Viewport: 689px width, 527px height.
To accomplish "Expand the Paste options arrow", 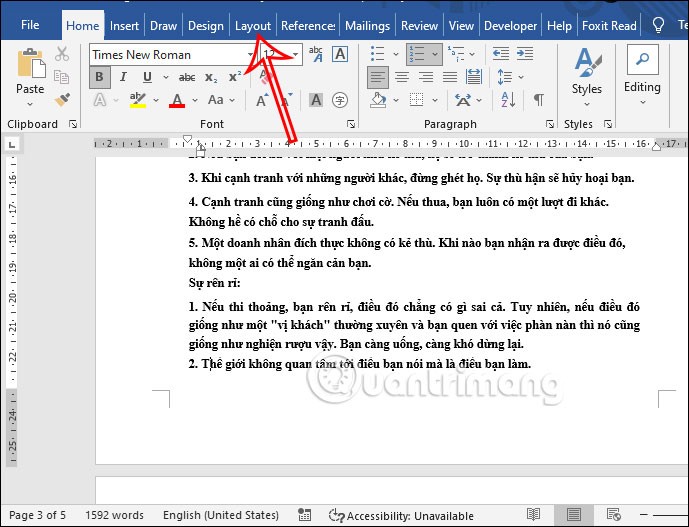I will 30,103.
